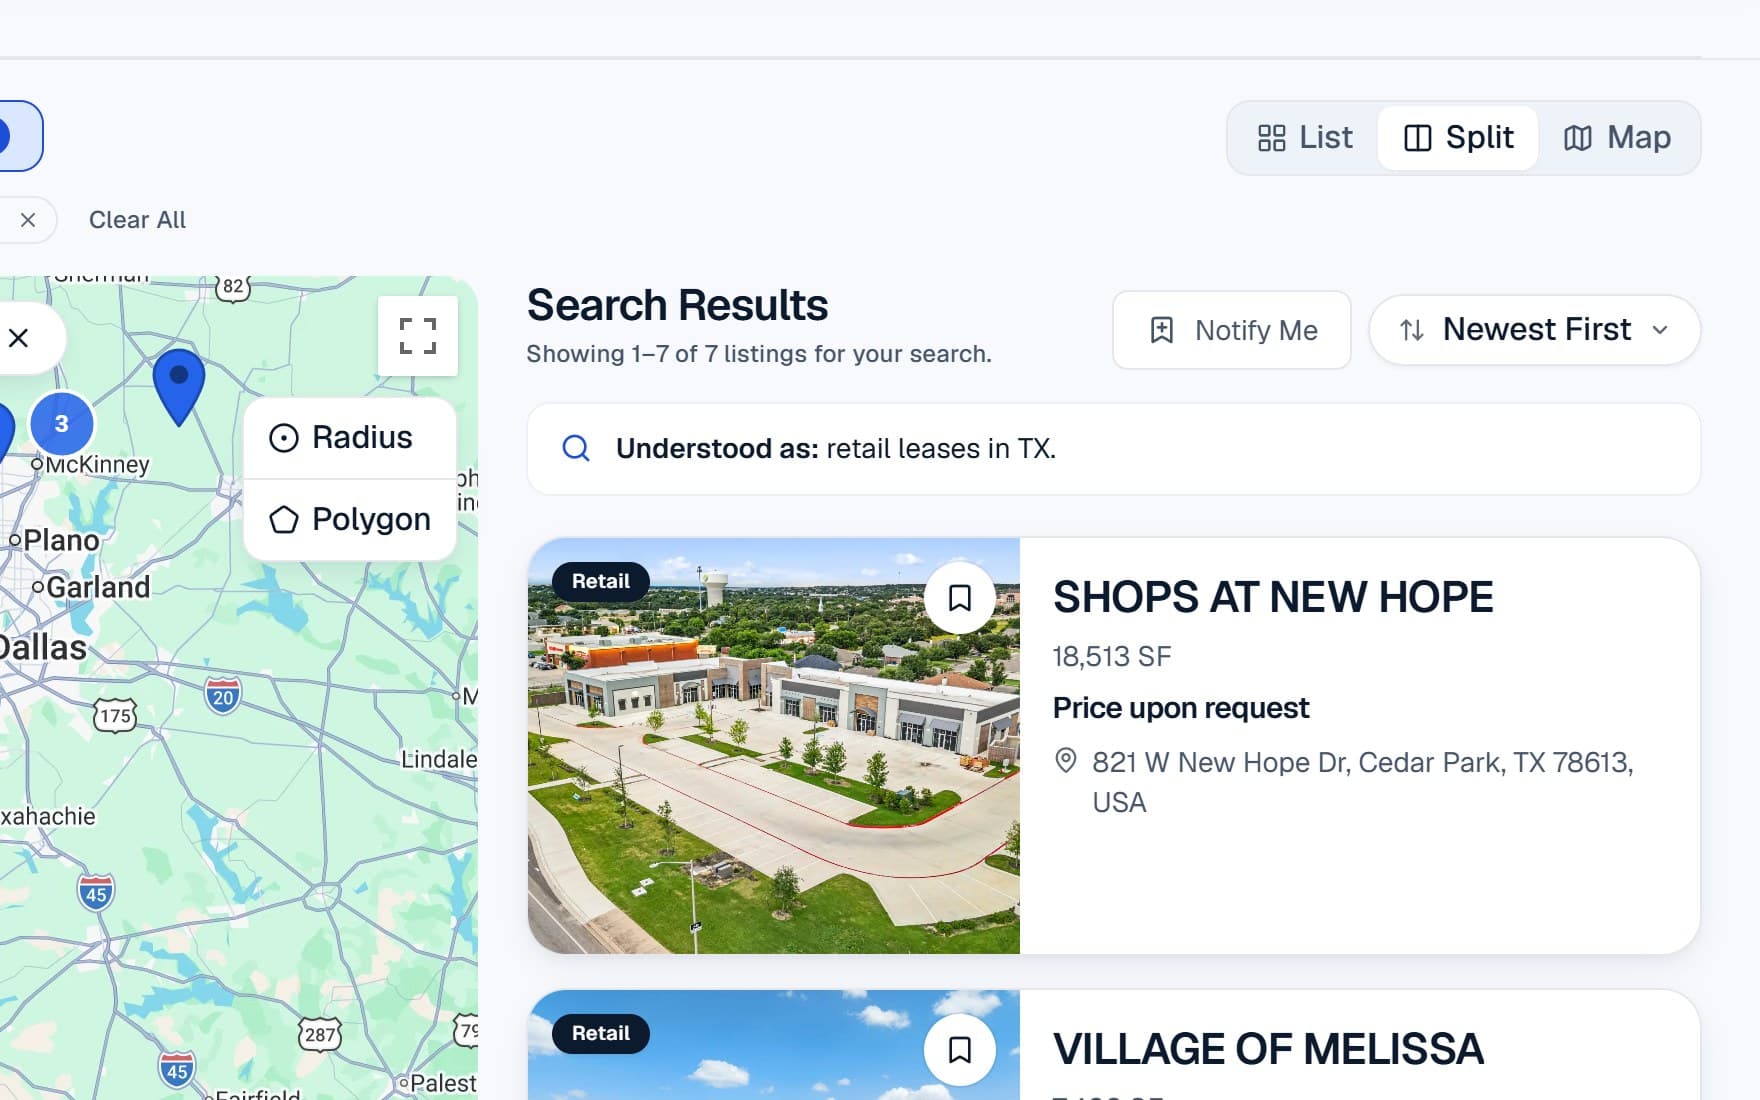Choose the Radius drawing tool
Viewport: 1760px width, 1100px height.
click(x=350, y=438)
